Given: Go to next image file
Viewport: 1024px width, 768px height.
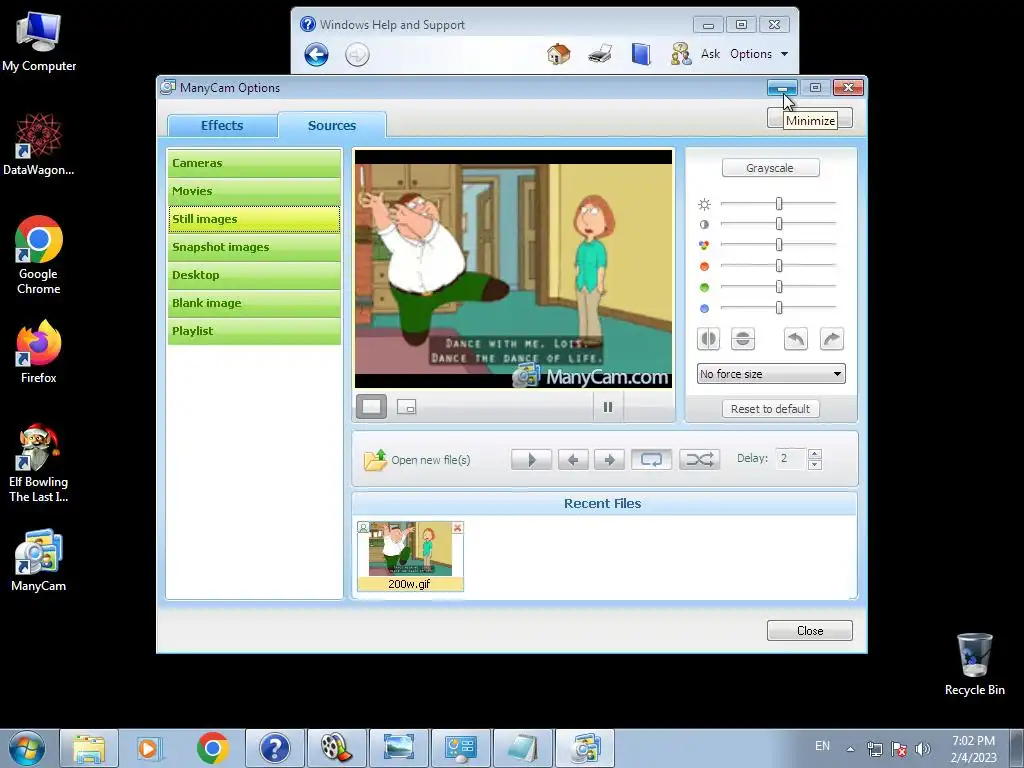Looking at the screenshot, I should point(610,460).
